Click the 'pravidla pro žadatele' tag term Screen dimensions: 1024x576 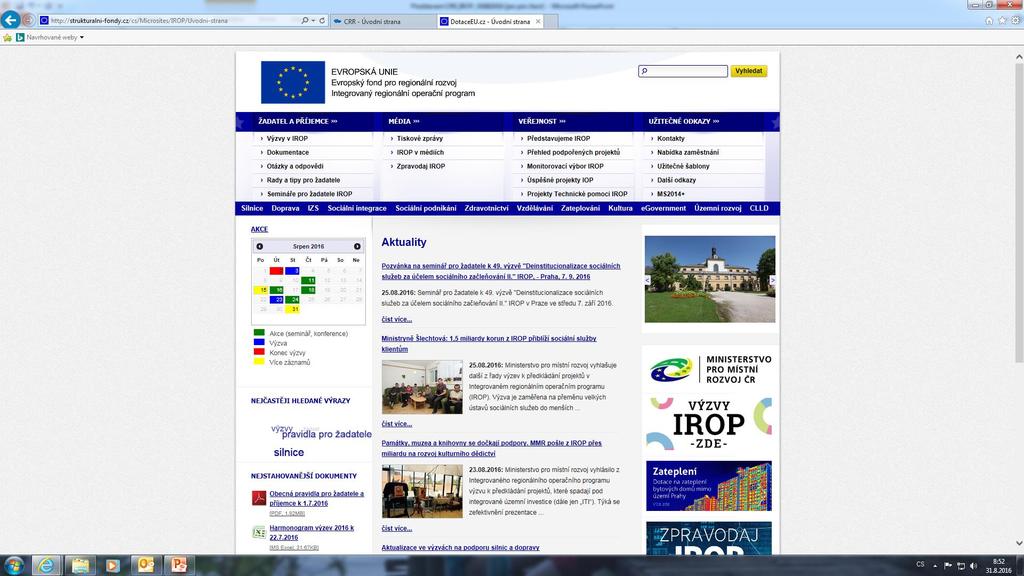[x=327, y=434]
